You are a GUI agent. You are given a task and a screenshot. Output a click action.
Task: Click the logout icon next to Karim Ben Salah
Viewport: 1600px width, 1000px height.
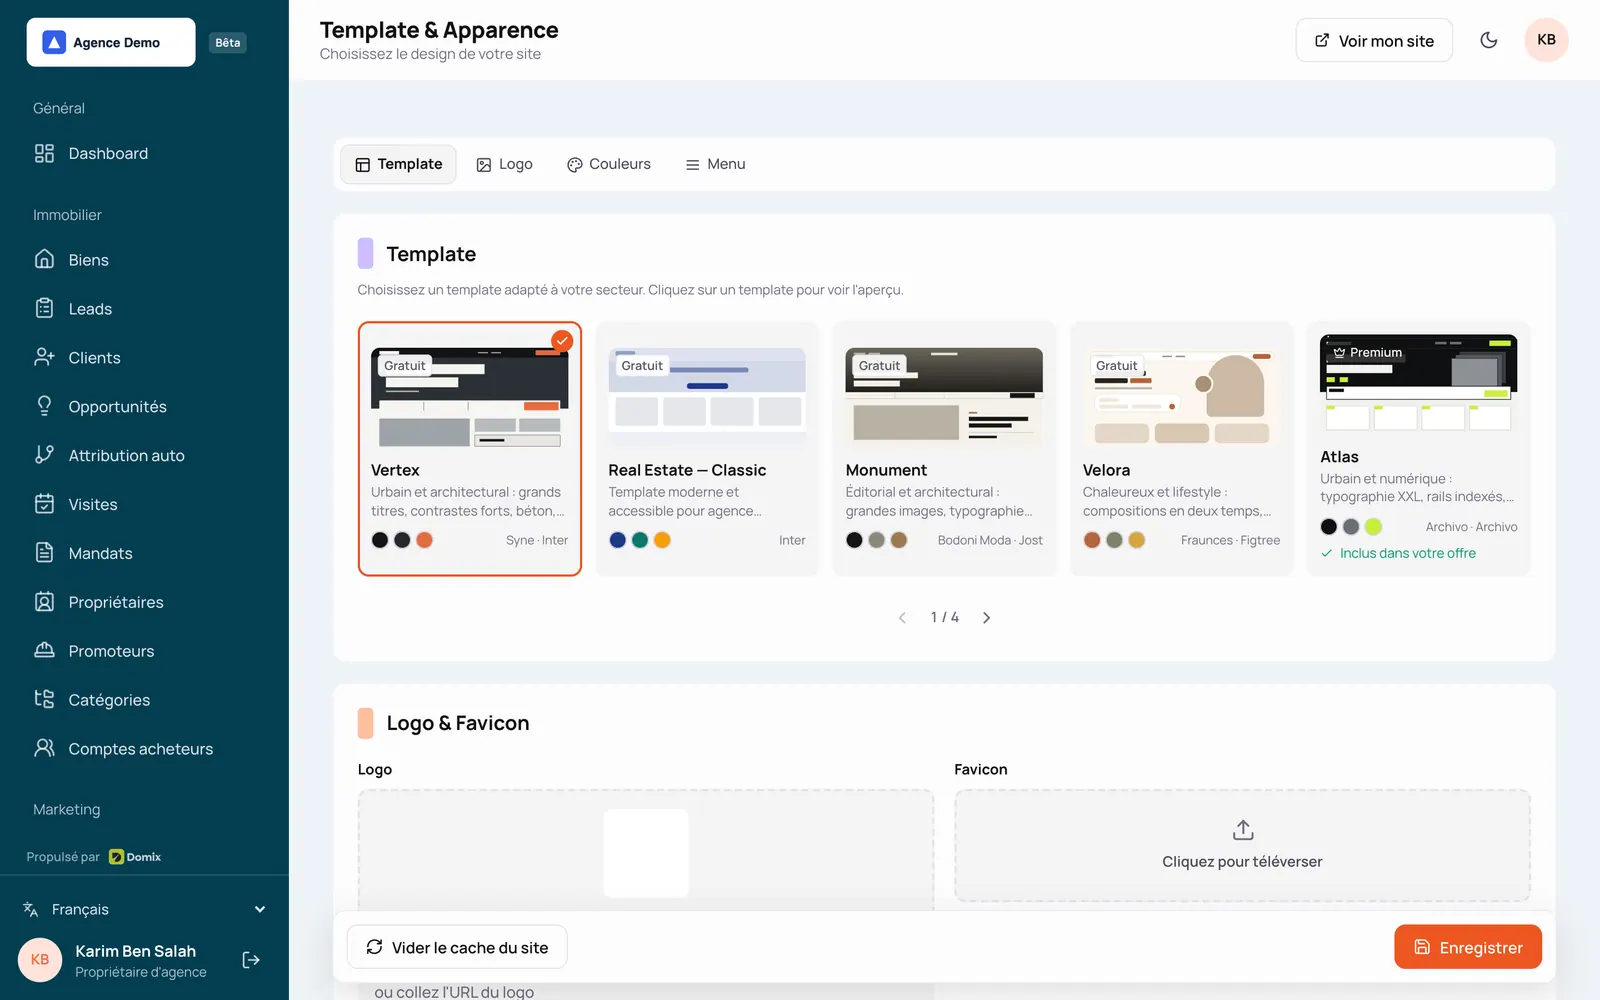[251, 960]
